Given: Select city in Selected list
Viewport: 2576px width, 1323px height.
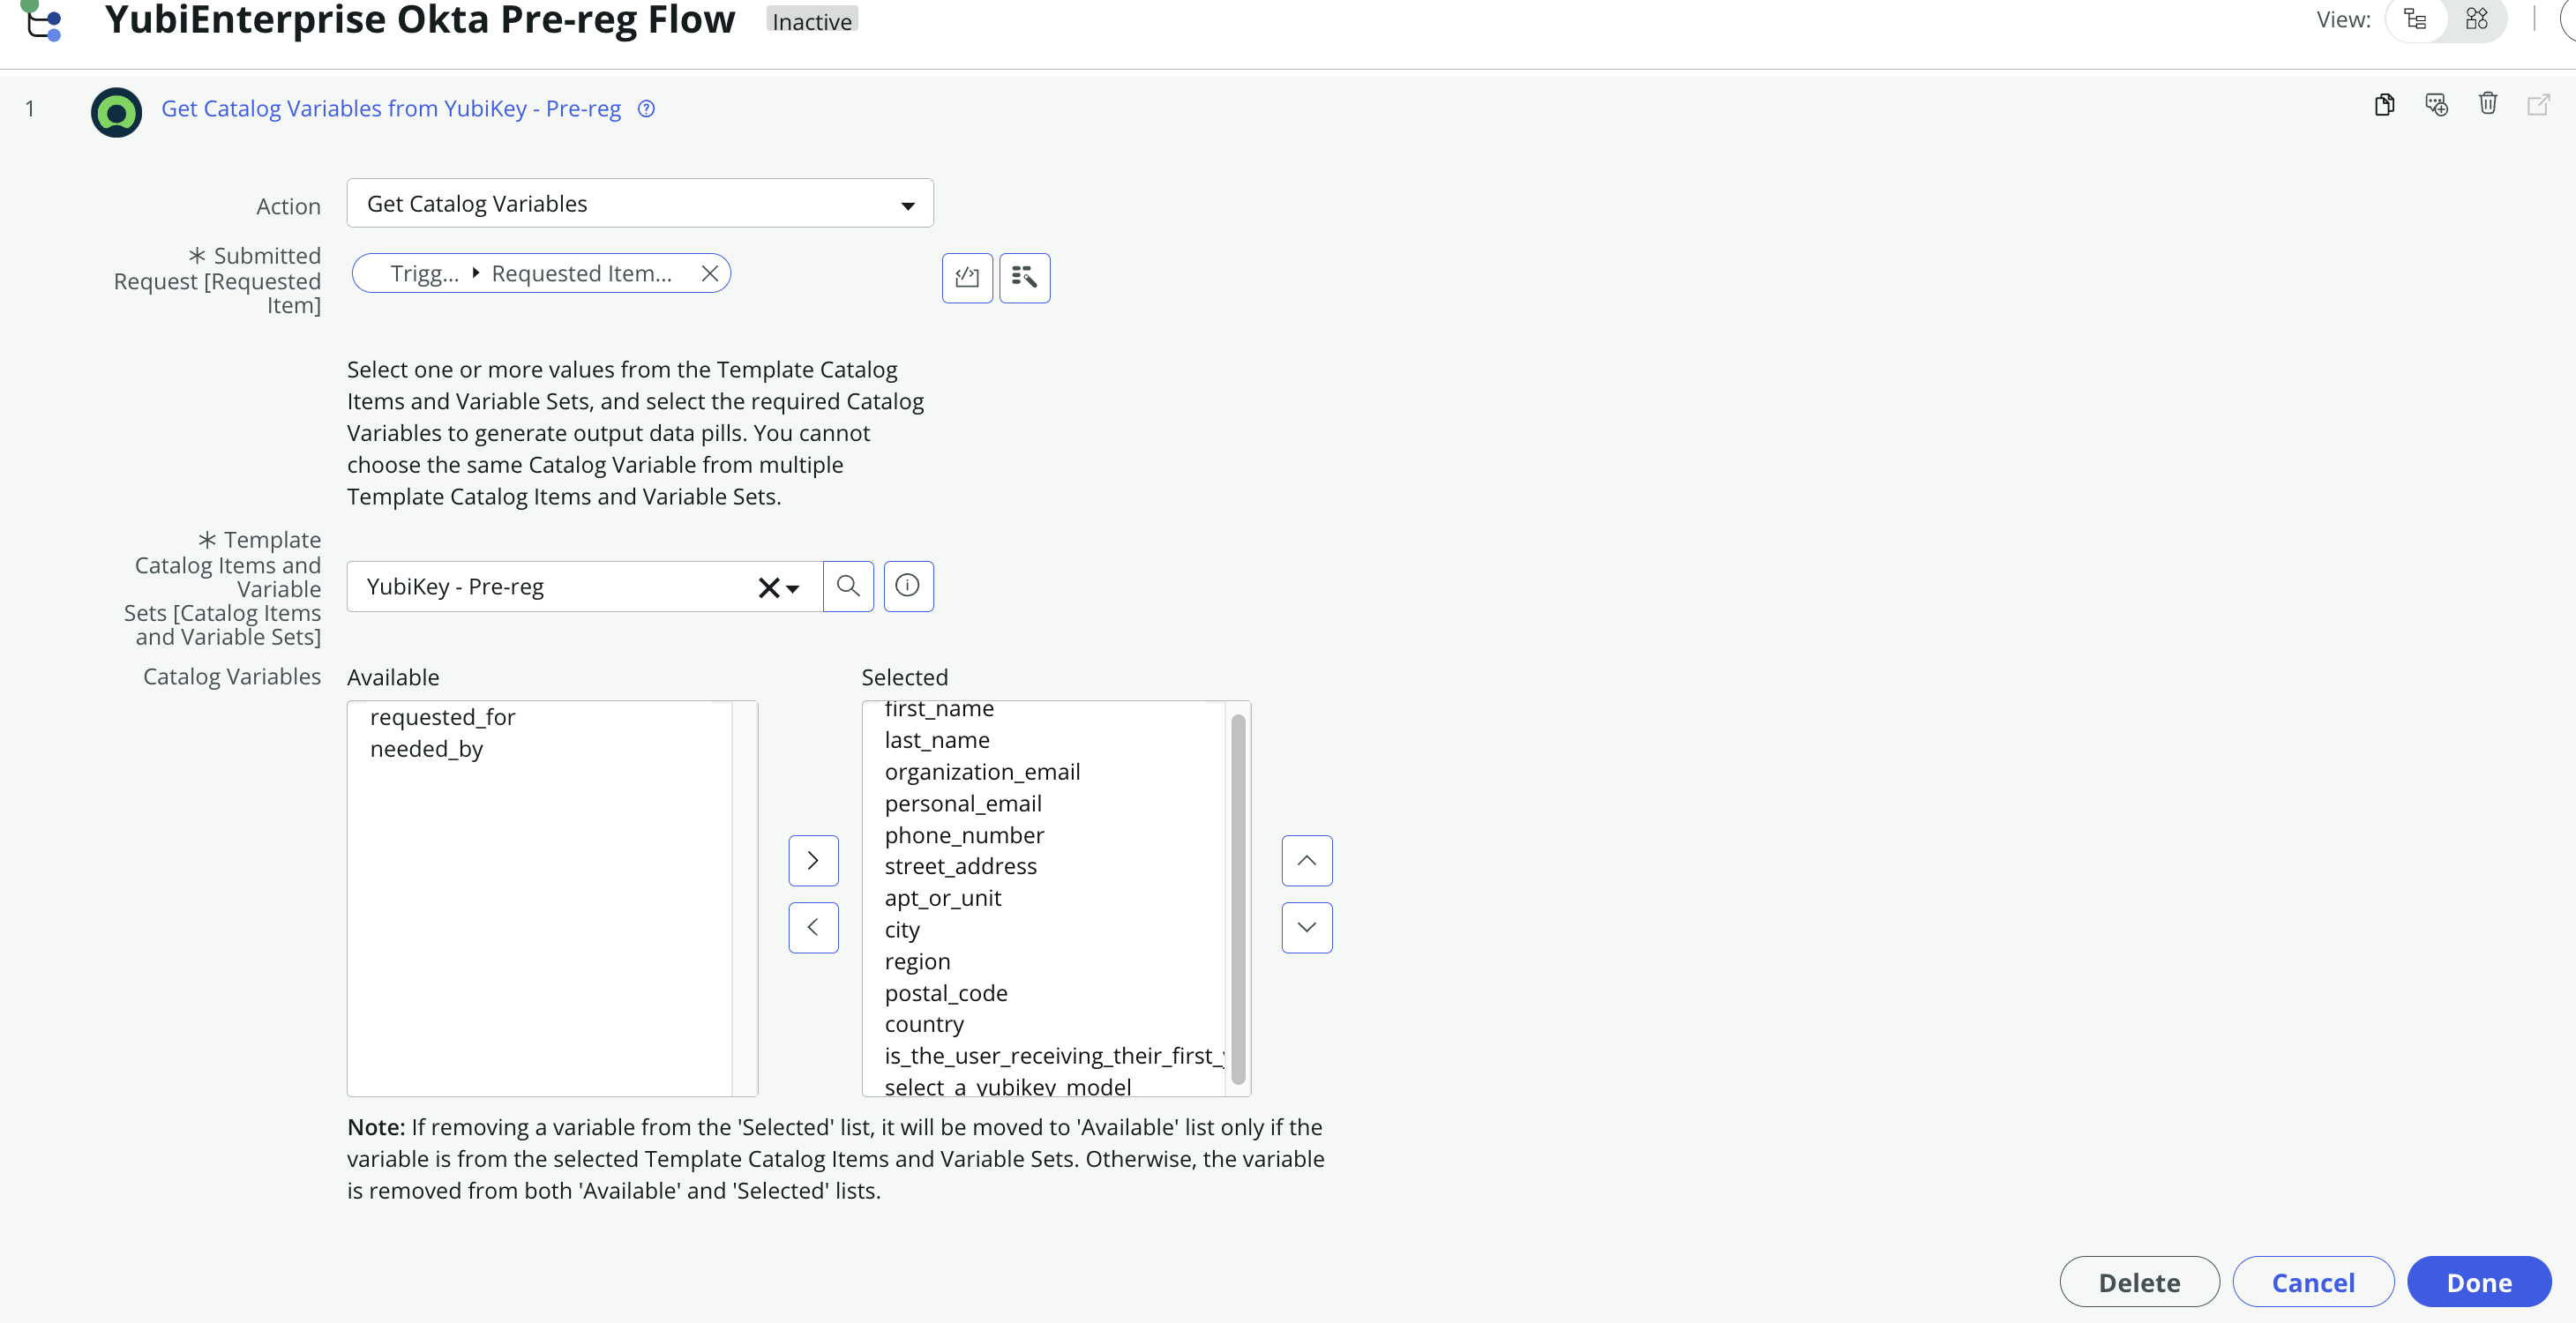Looking at the screenshot, I should click(x=902, y=930).
